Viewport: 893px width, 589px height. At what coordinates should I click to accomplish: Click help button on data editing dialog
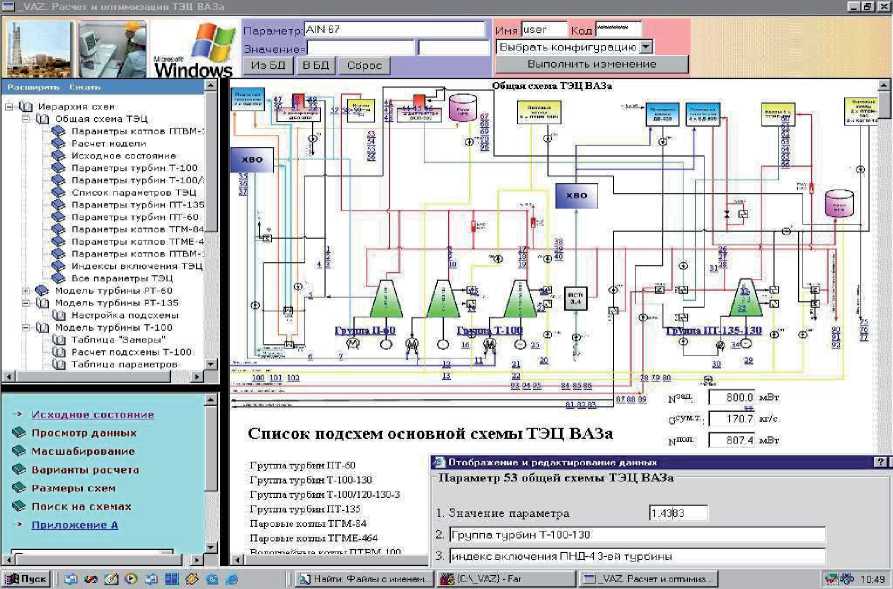(x=880, y=462)
